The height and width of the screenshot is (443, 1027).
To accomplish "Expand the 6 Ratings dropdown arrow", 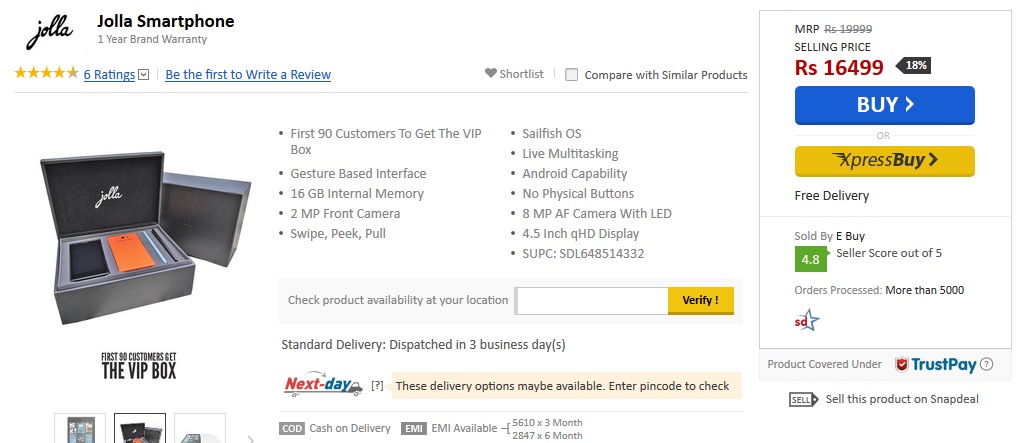I will click(x=144, y=75).
